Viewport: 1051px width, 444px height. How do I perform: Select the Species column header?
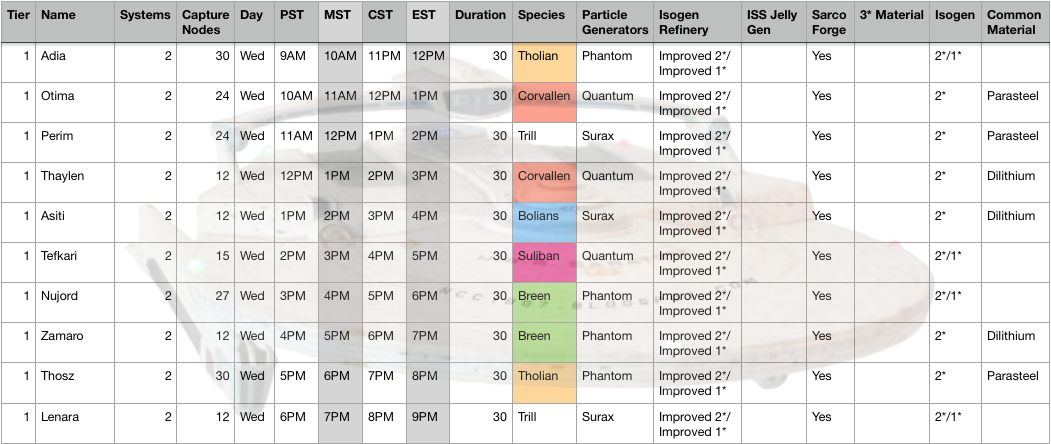click(540, 16)
